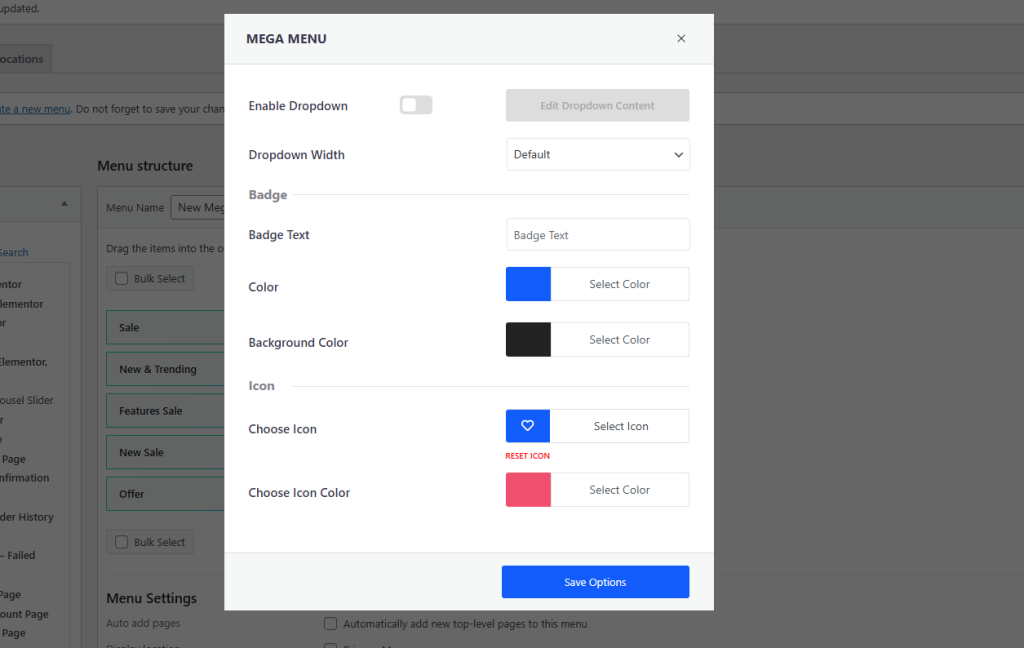
Task: Click the Select Icon button
Action: [620, 426]
